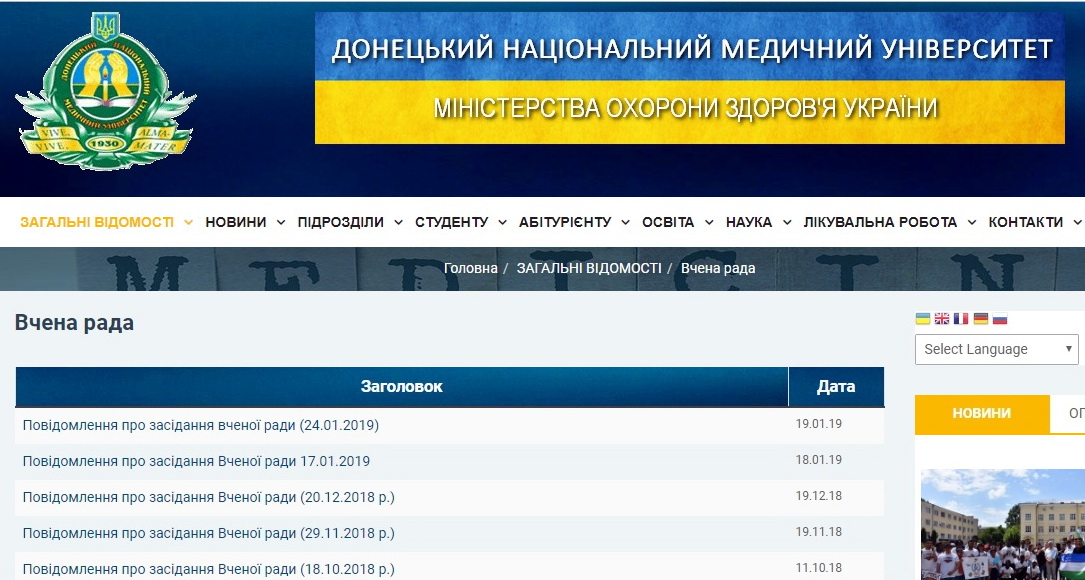Open the meeting notice for 24.01.2019
The height and width of the screenshot is (580, 1085).
pyautogui.click(x=201, y=425)
